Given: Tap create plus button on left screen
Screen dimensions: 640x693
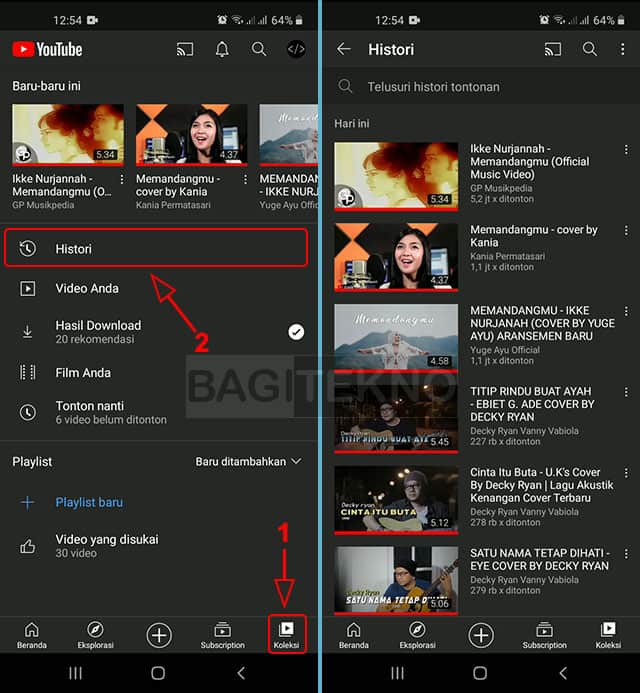Looking at the screenshot, I should (x=159, y=635).
